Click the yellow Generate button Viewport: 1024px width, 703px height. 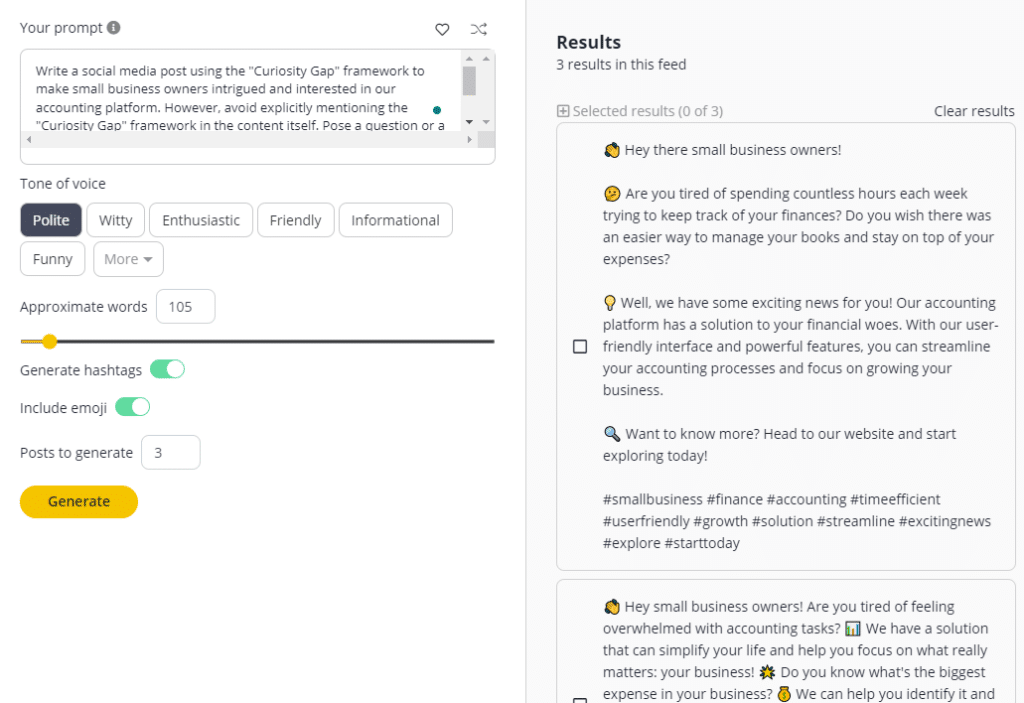(79, 502)
